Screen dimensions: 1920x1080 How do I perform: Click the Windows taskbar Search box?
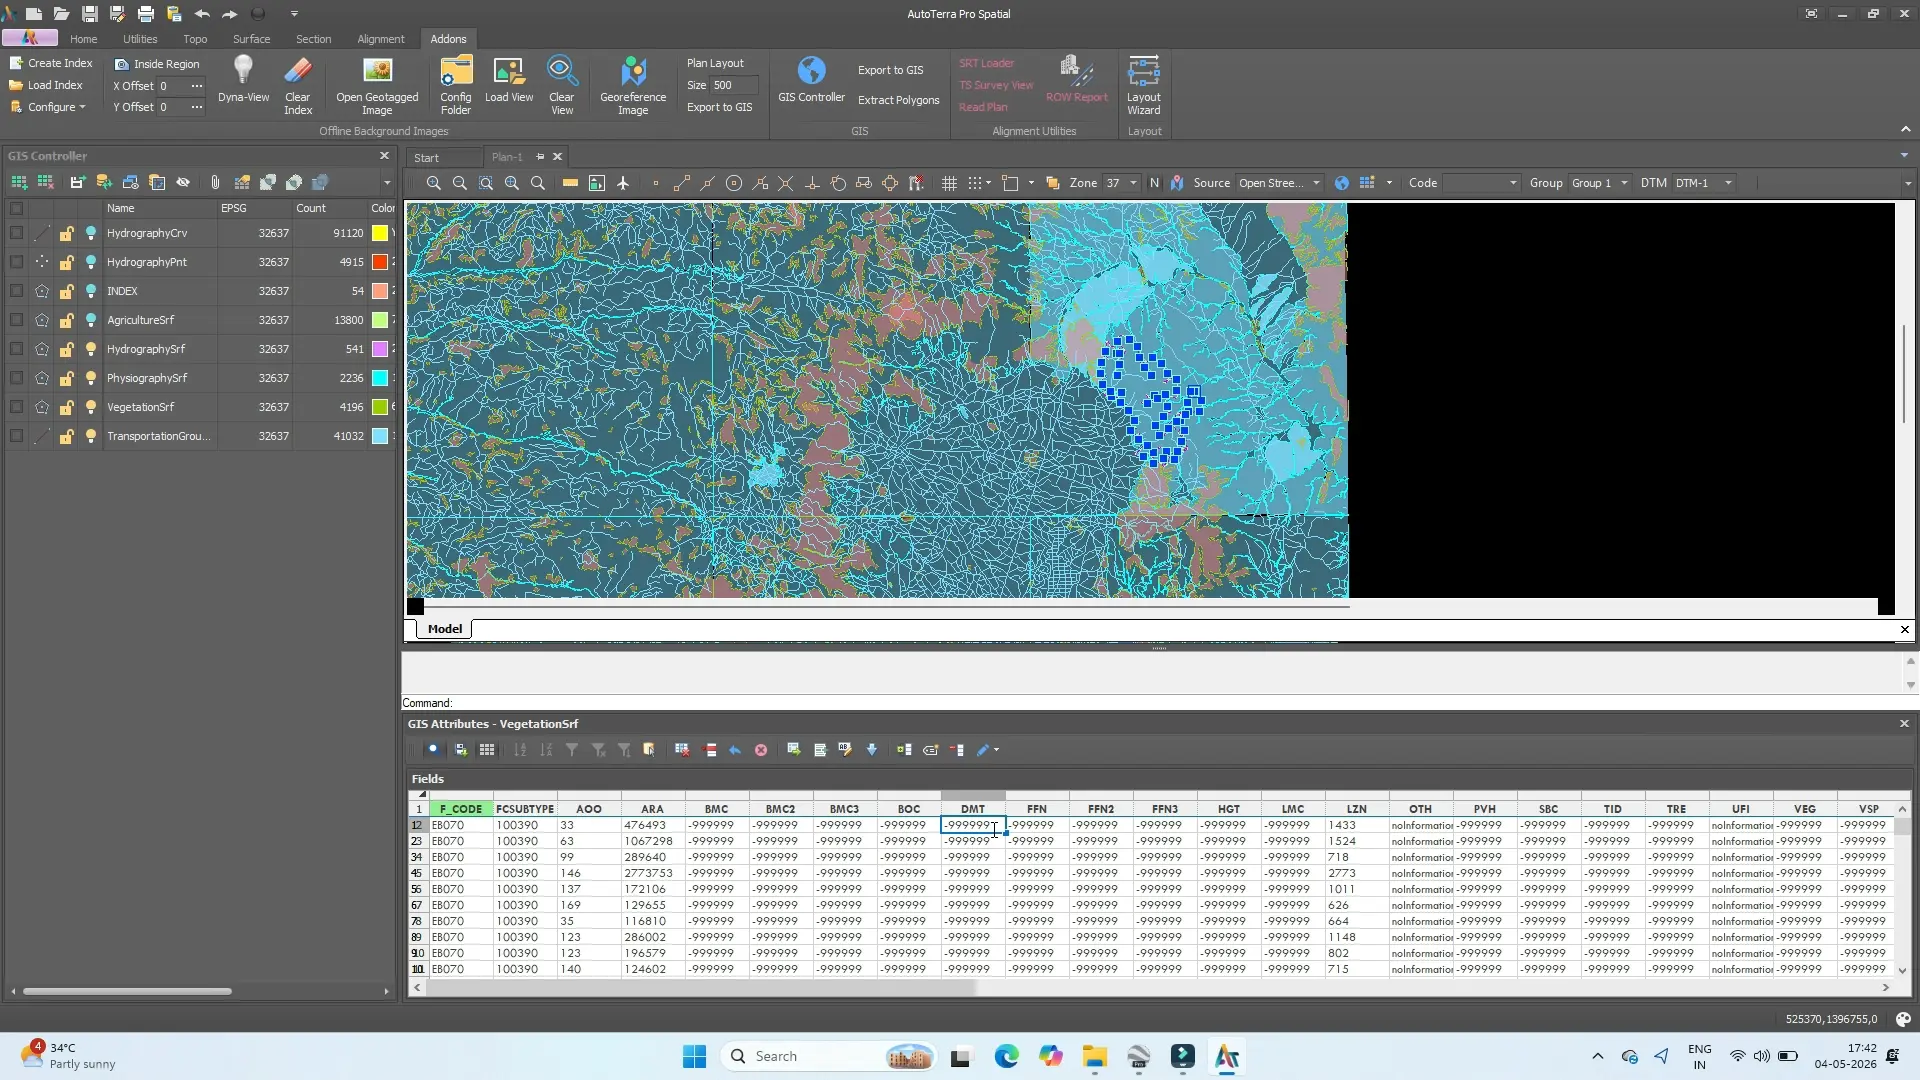pos(830,1056)
